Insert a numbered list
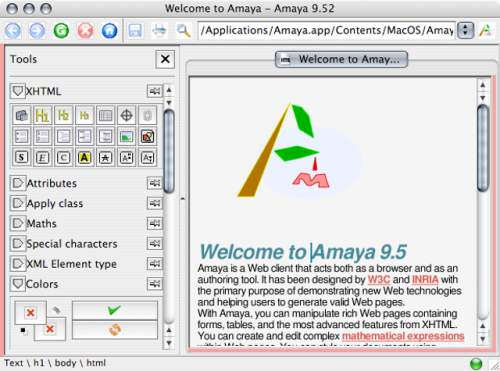The width and height of the screenshot is (500, 371). (x=42, y=137)
